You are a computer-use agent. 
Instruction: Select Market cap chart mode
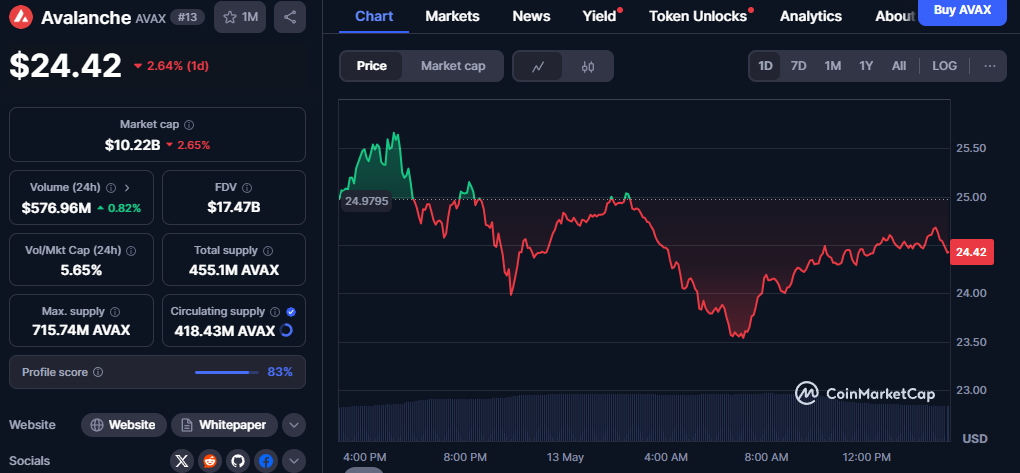click(x=453, y=66)
